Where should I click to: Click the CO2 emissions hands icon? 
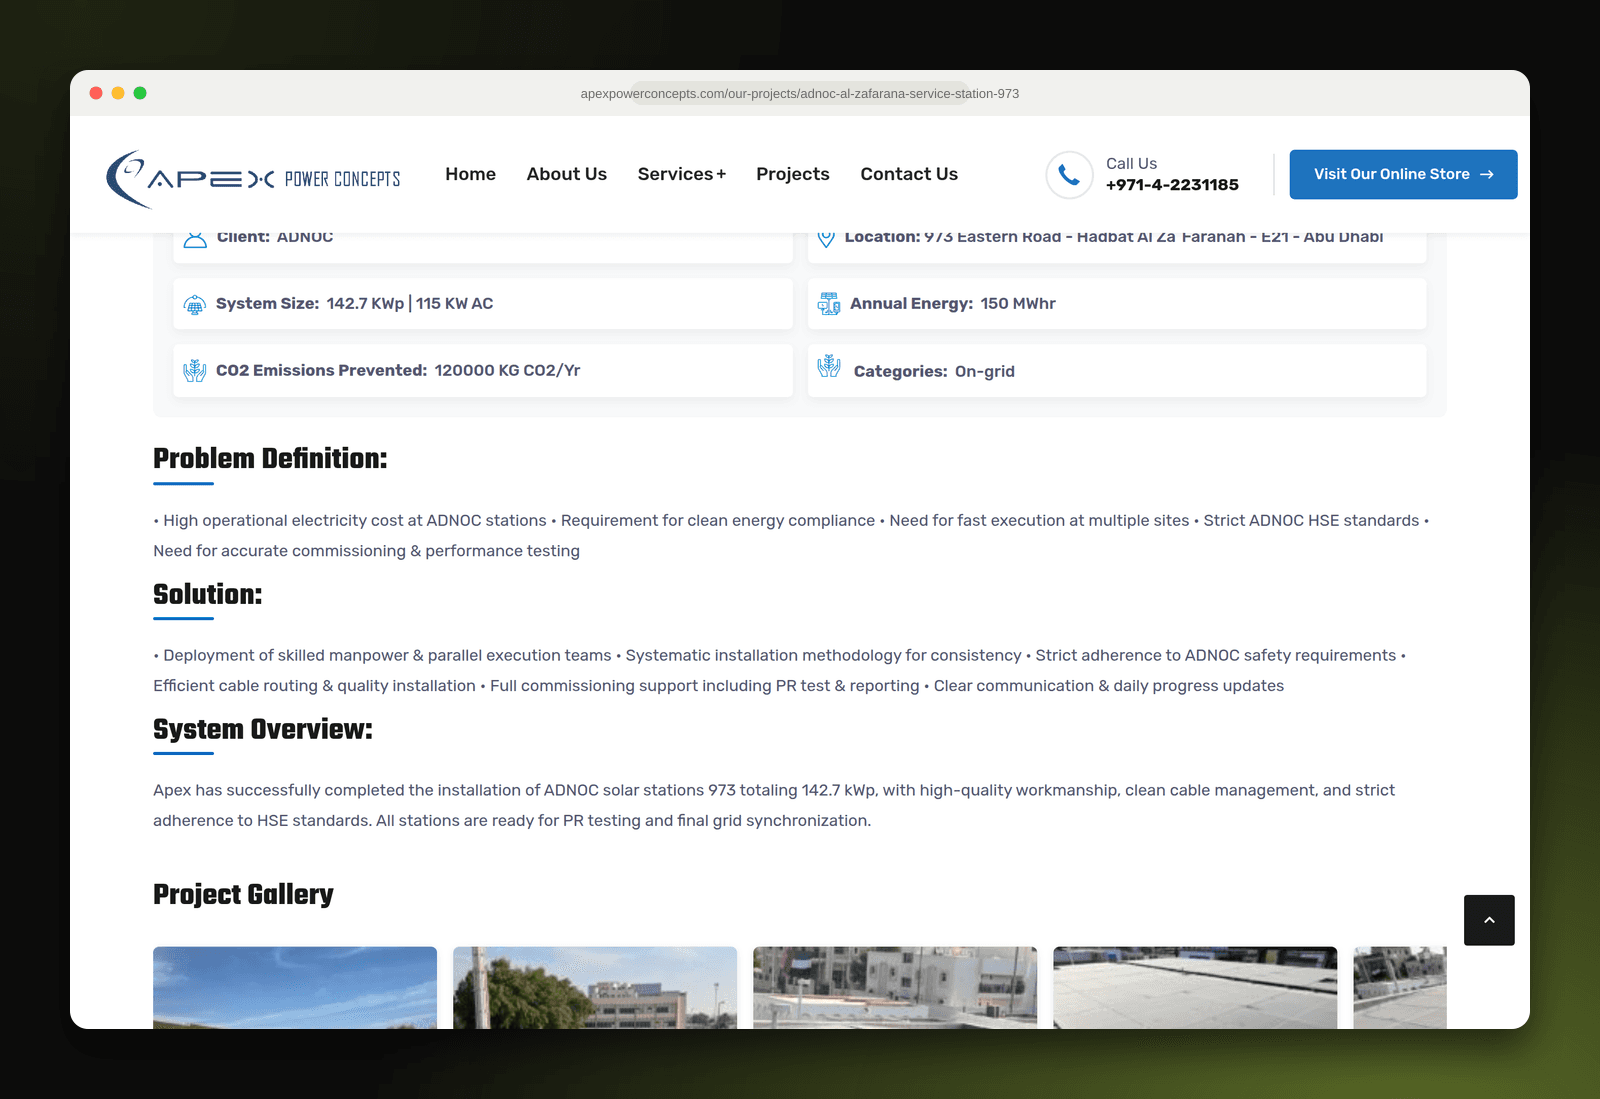195,371
